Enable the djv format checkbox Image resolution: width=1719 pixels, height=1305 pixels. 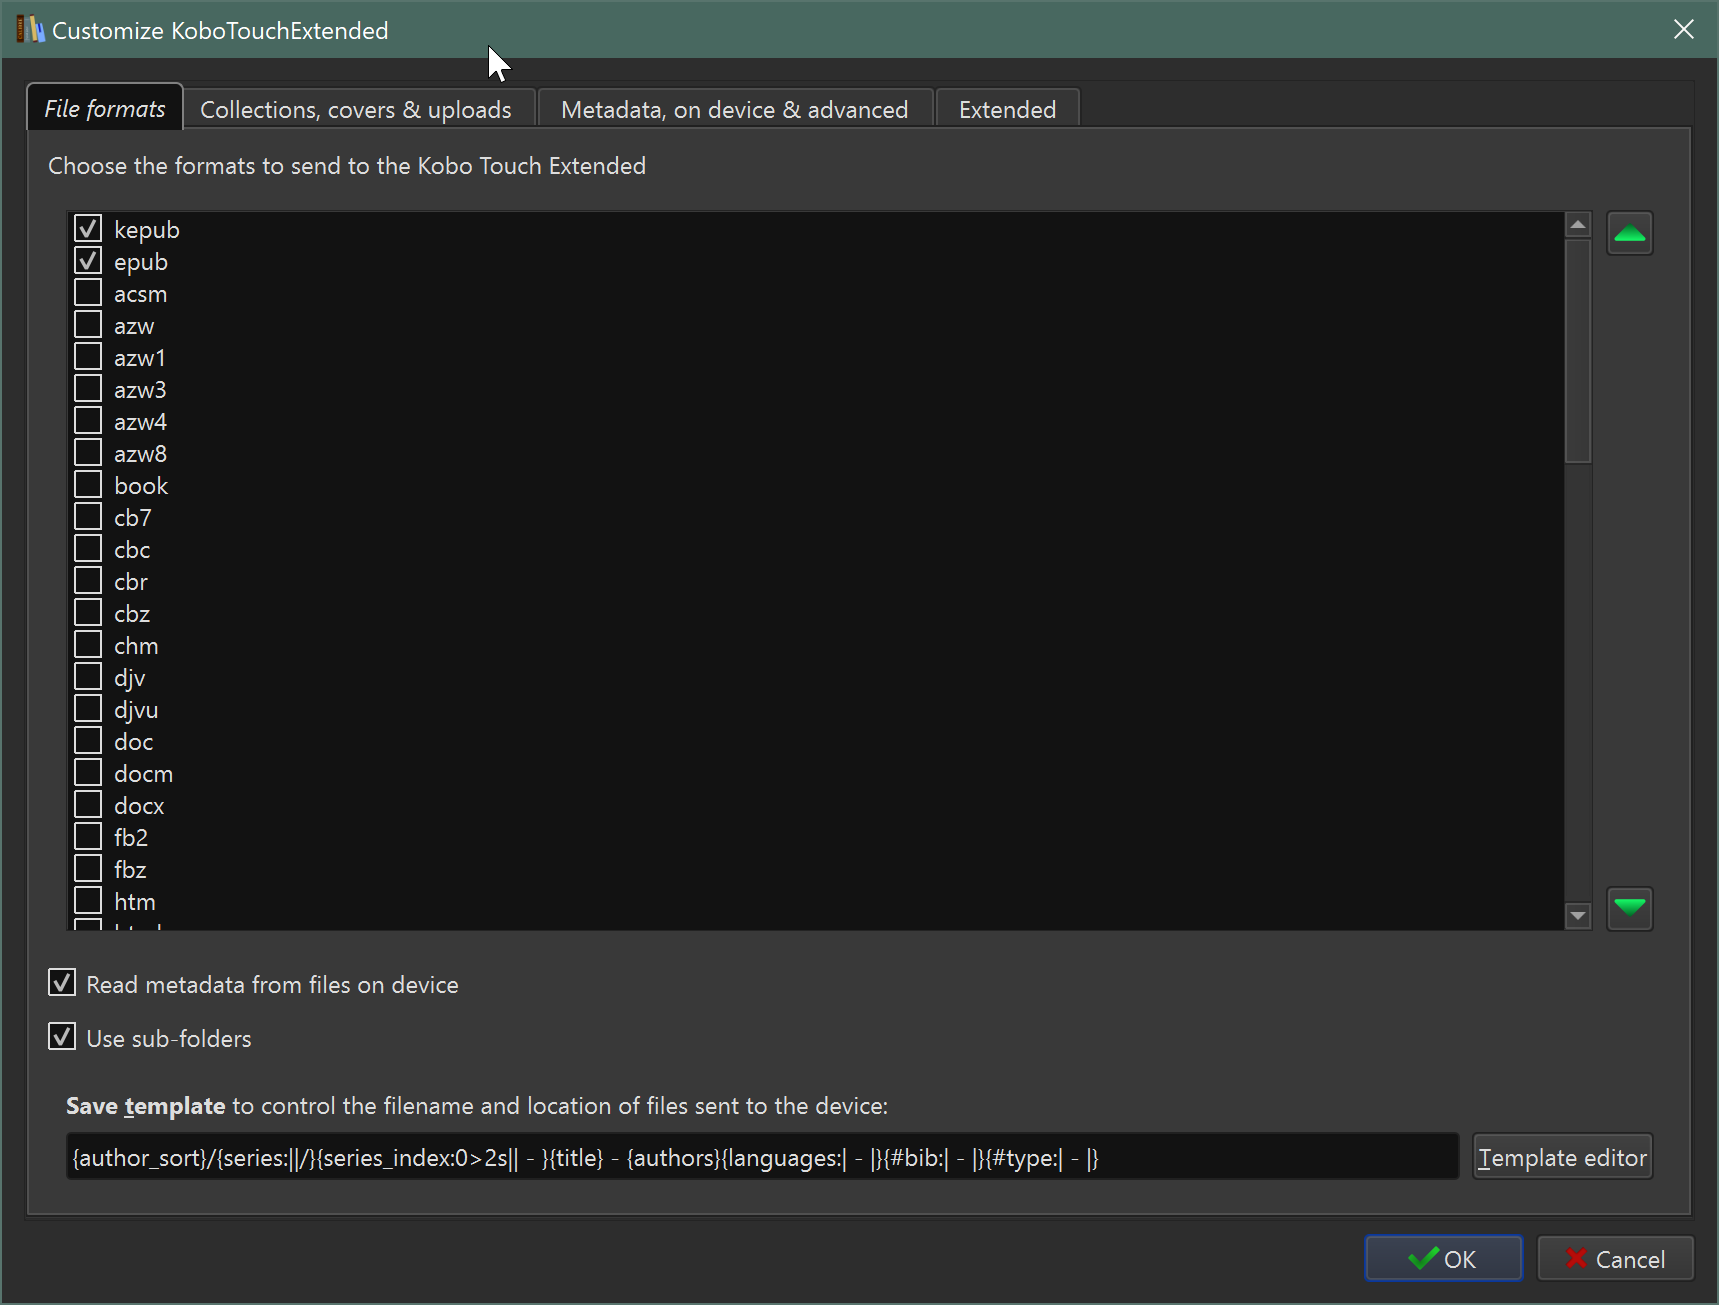pos(88,677)
